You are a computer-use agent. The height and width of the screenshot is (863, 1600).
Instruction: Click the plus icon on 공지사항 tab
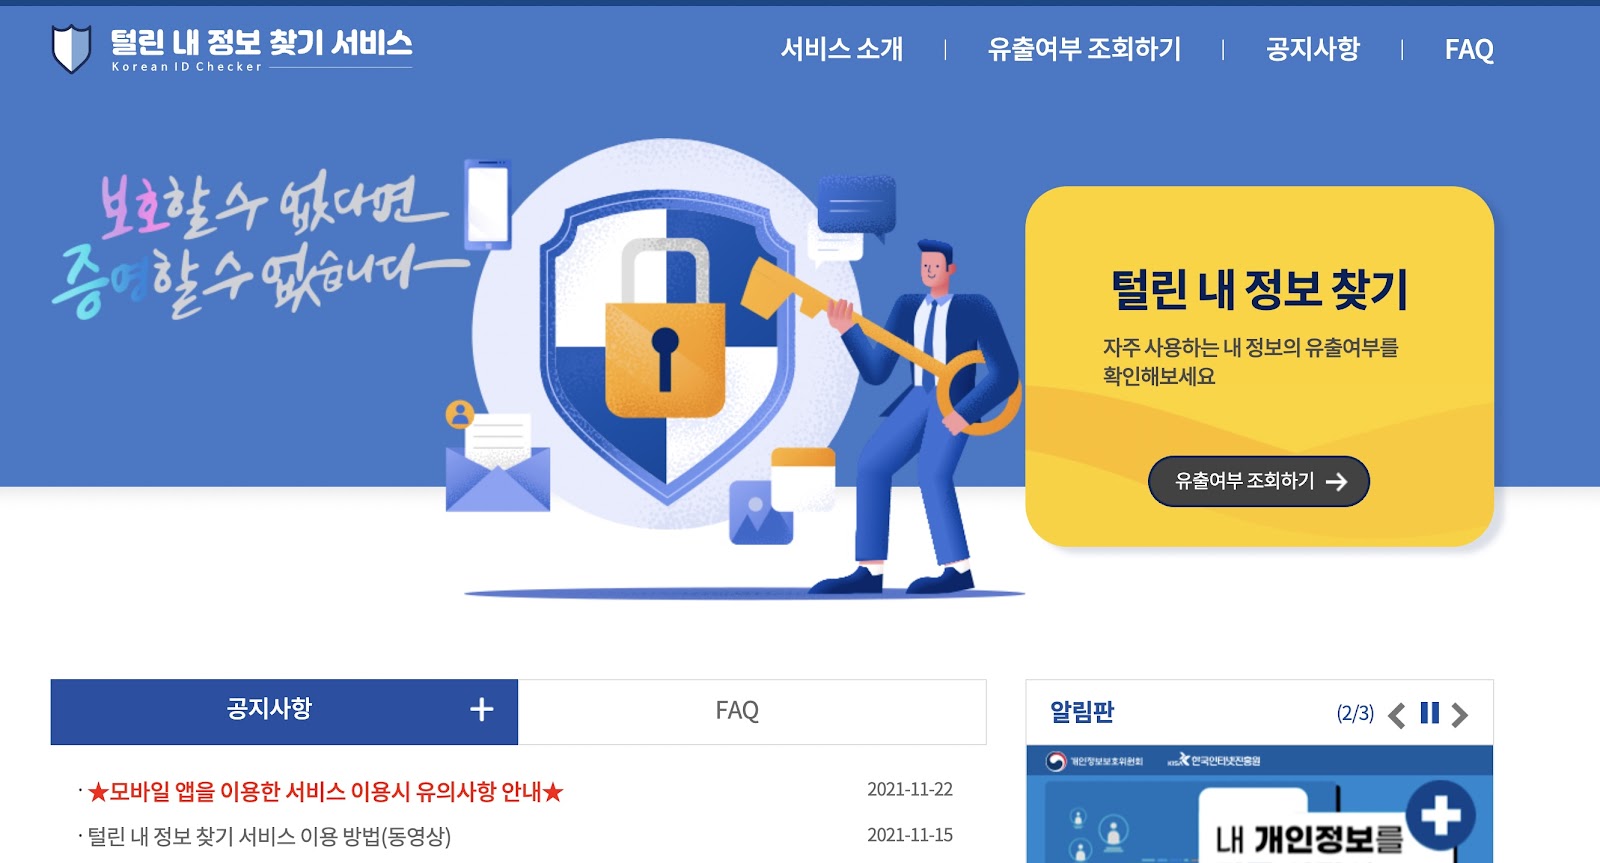point(482,709)
